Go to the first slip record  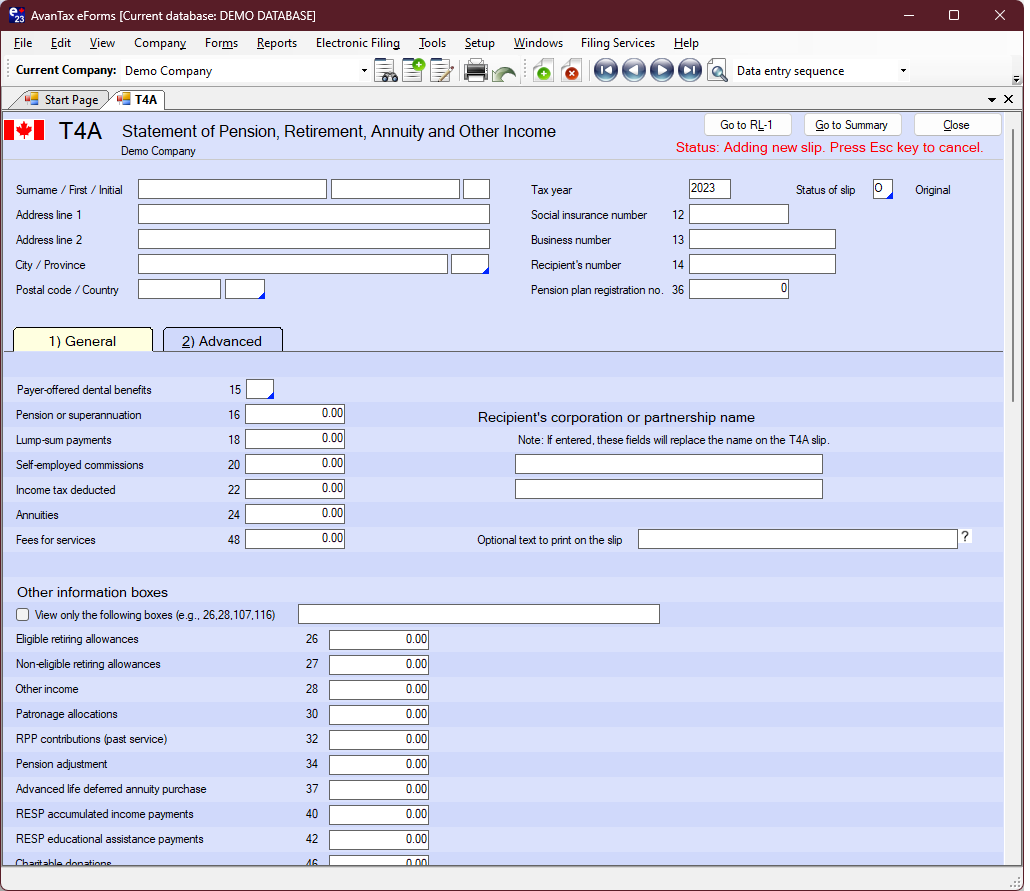tap(605, 71)
